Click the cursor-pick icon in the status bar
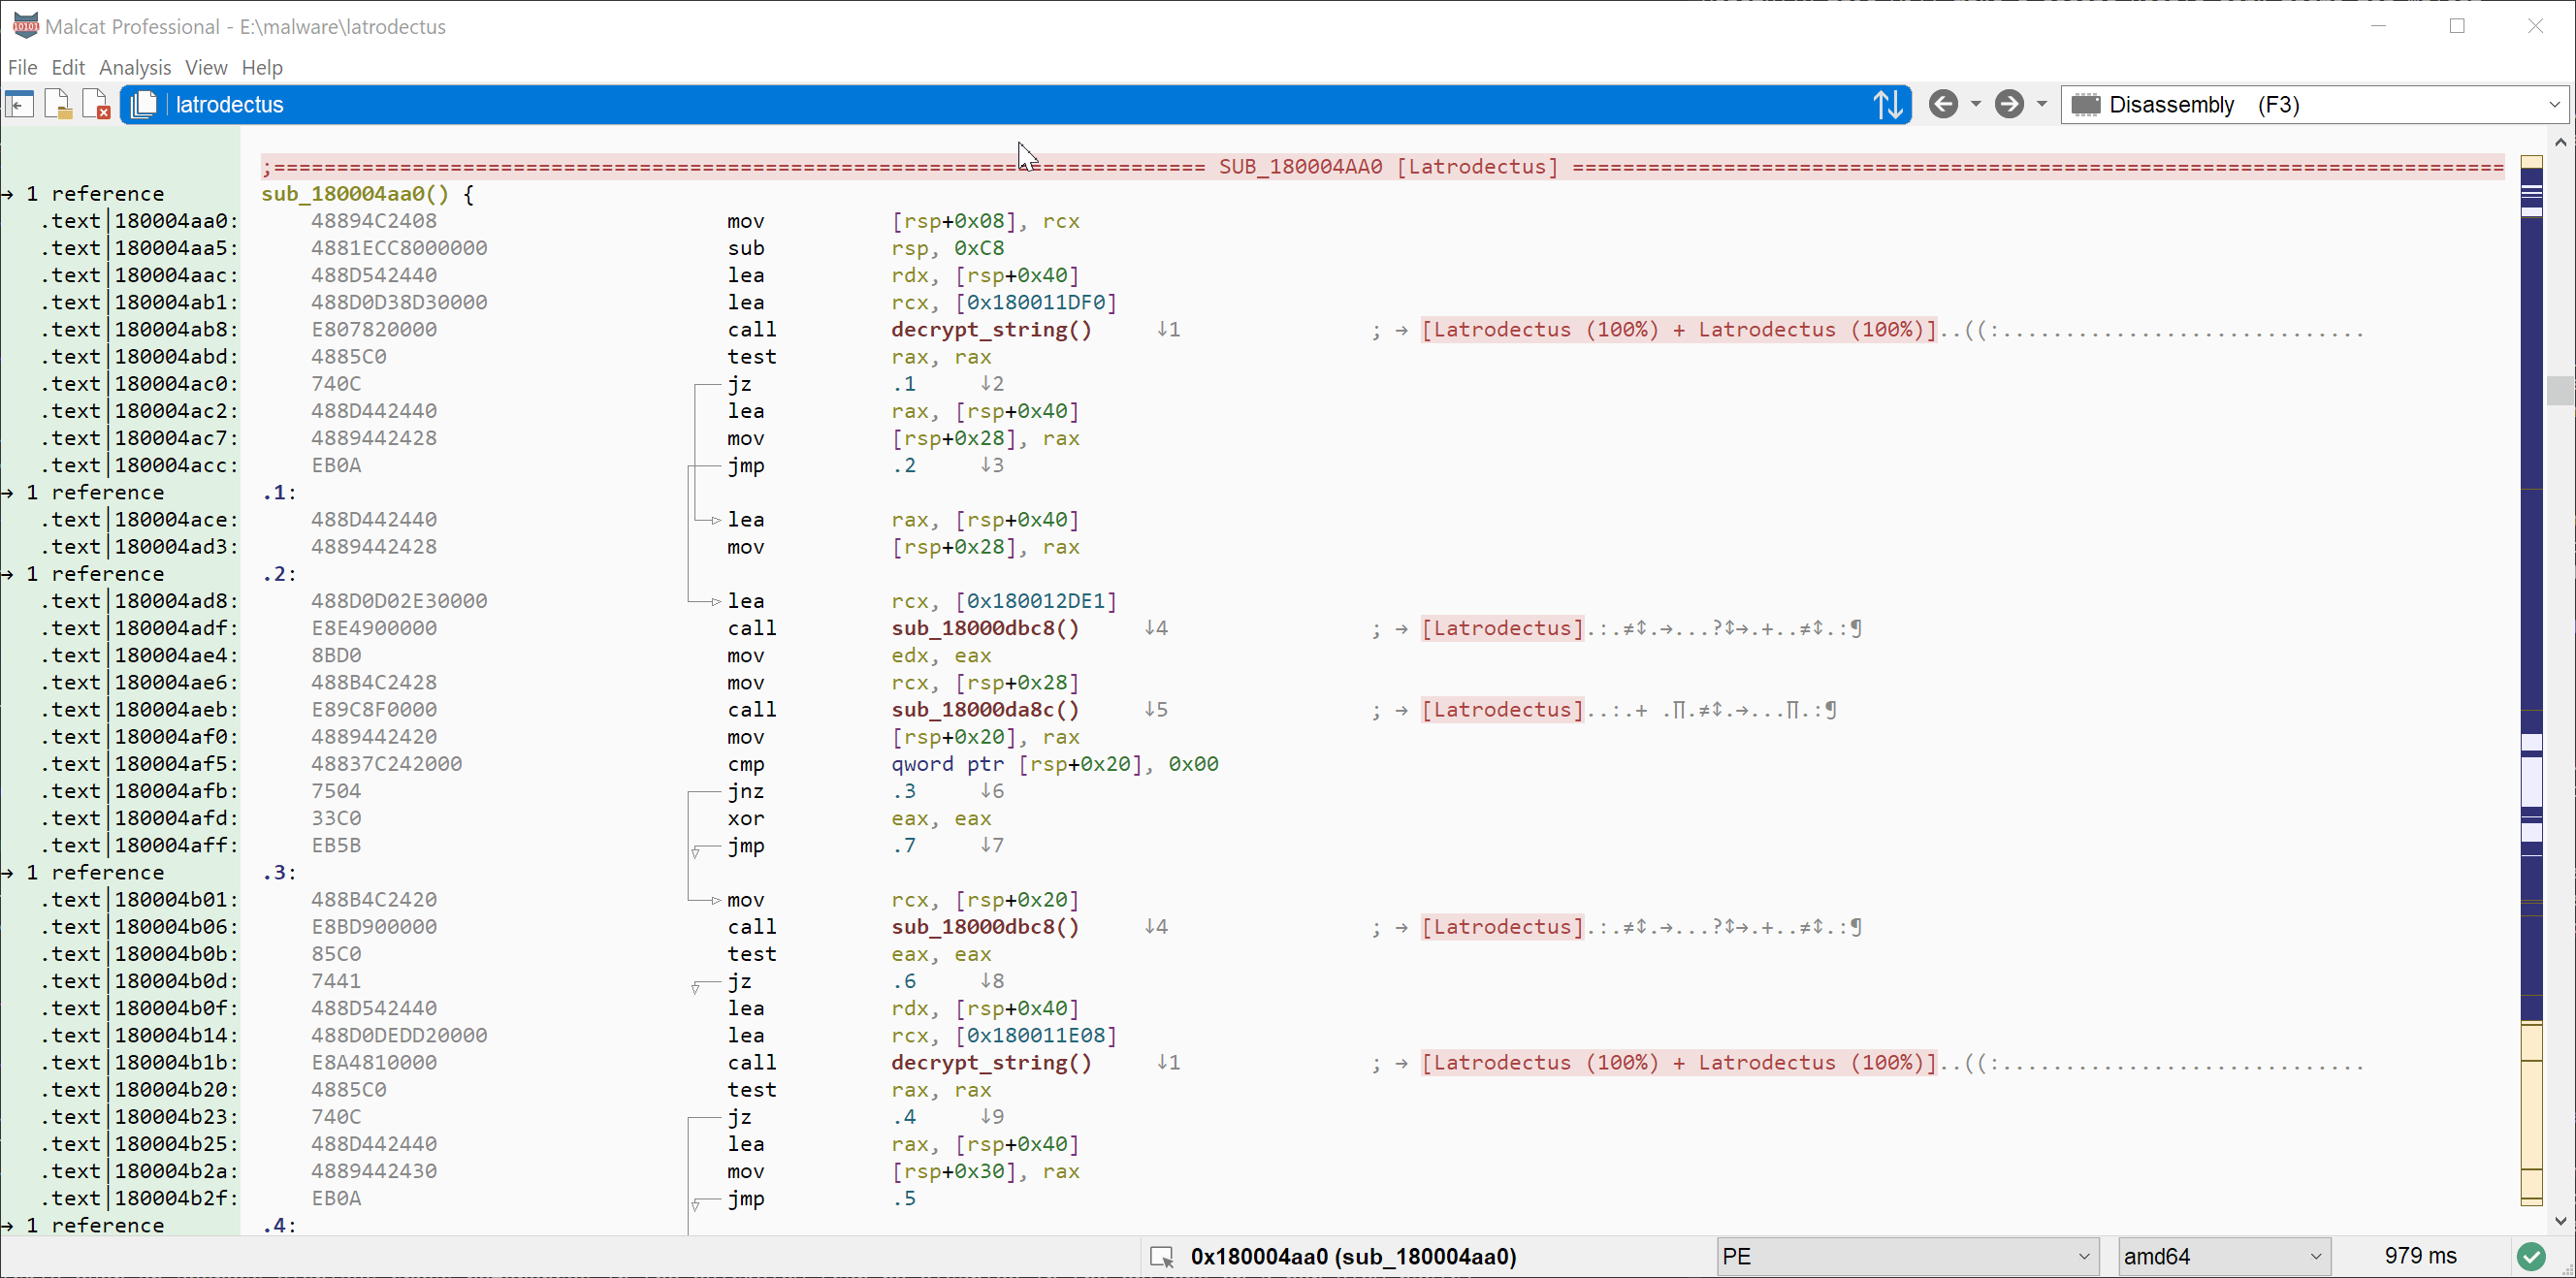Image resolution: width=2576 pixels, height=1278 pixels. [x=1161, y=1257]
